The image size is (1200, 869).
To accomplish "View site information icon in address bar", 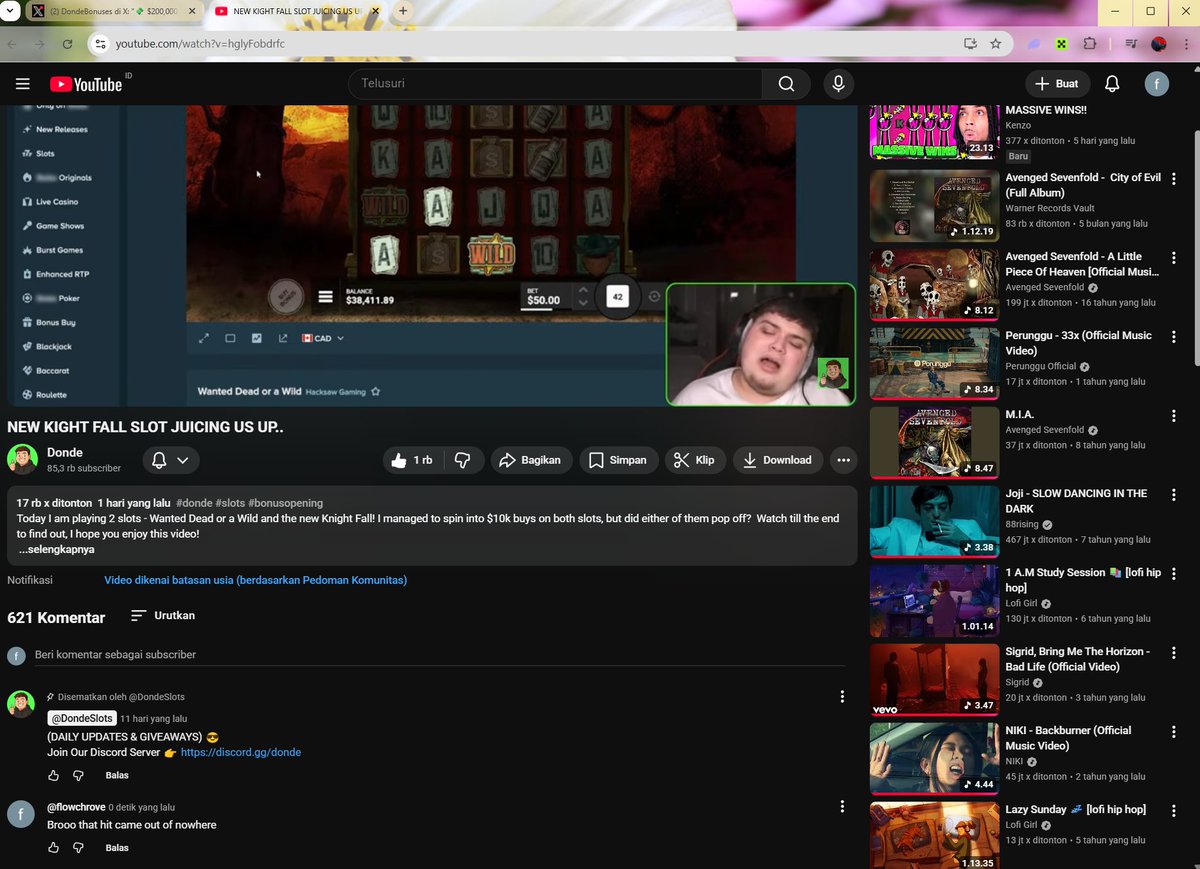I will tap(99, 44).
